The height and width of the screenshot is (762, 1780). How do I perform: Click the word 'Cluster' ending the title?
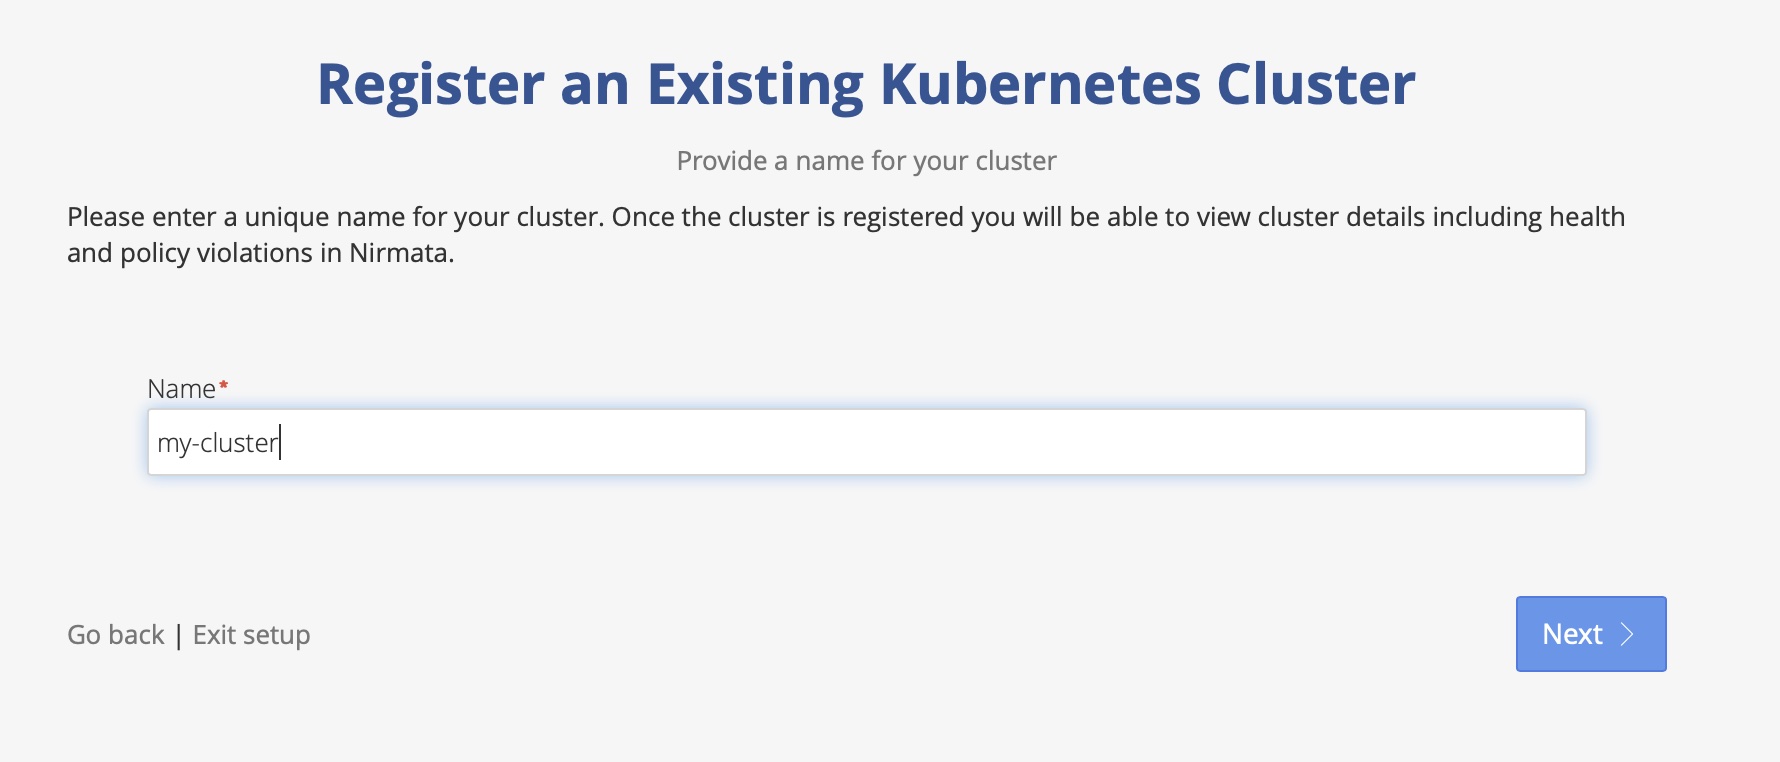click(x=1316, y=84)
